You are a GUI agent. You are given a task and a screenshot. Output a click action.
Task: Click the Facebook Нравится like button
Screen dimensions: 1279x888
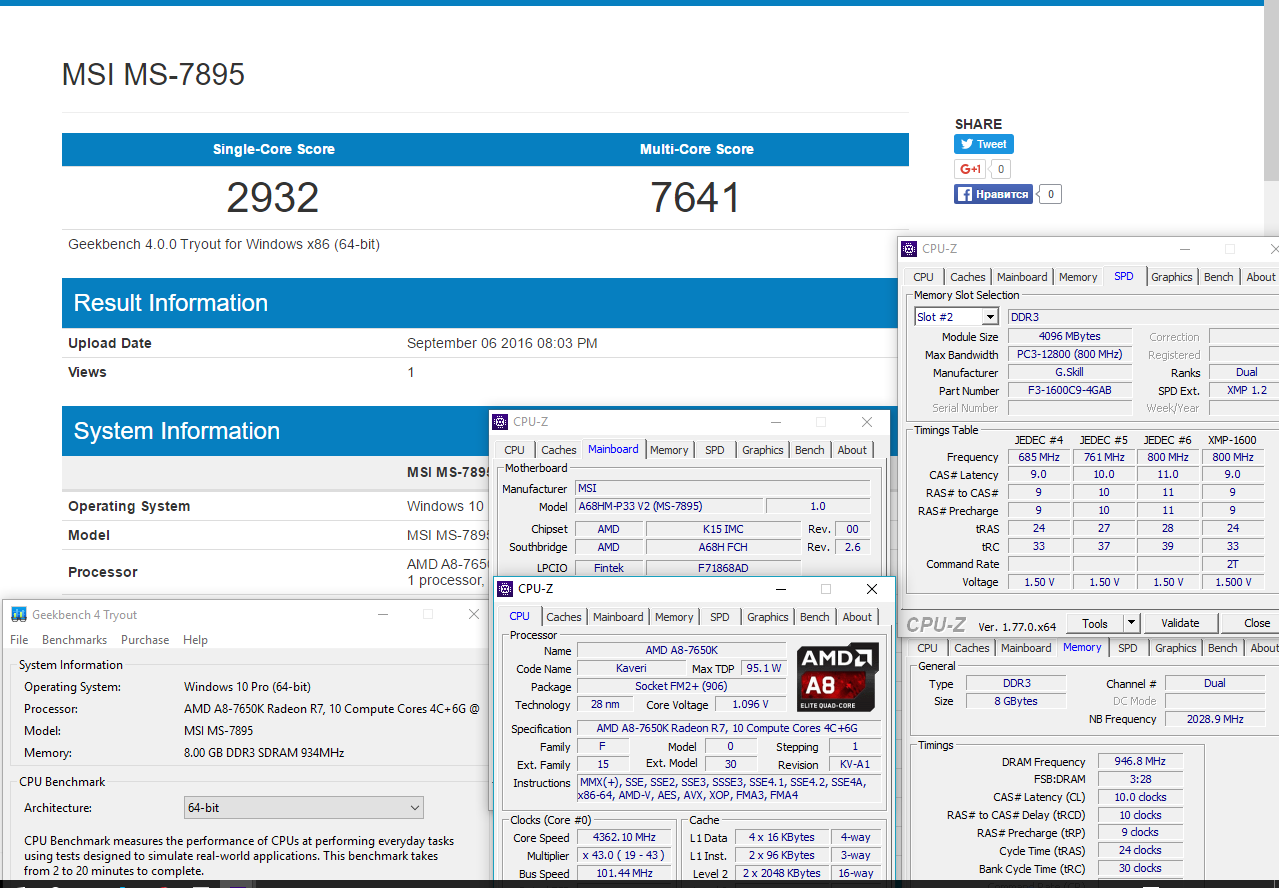(994, 194)
